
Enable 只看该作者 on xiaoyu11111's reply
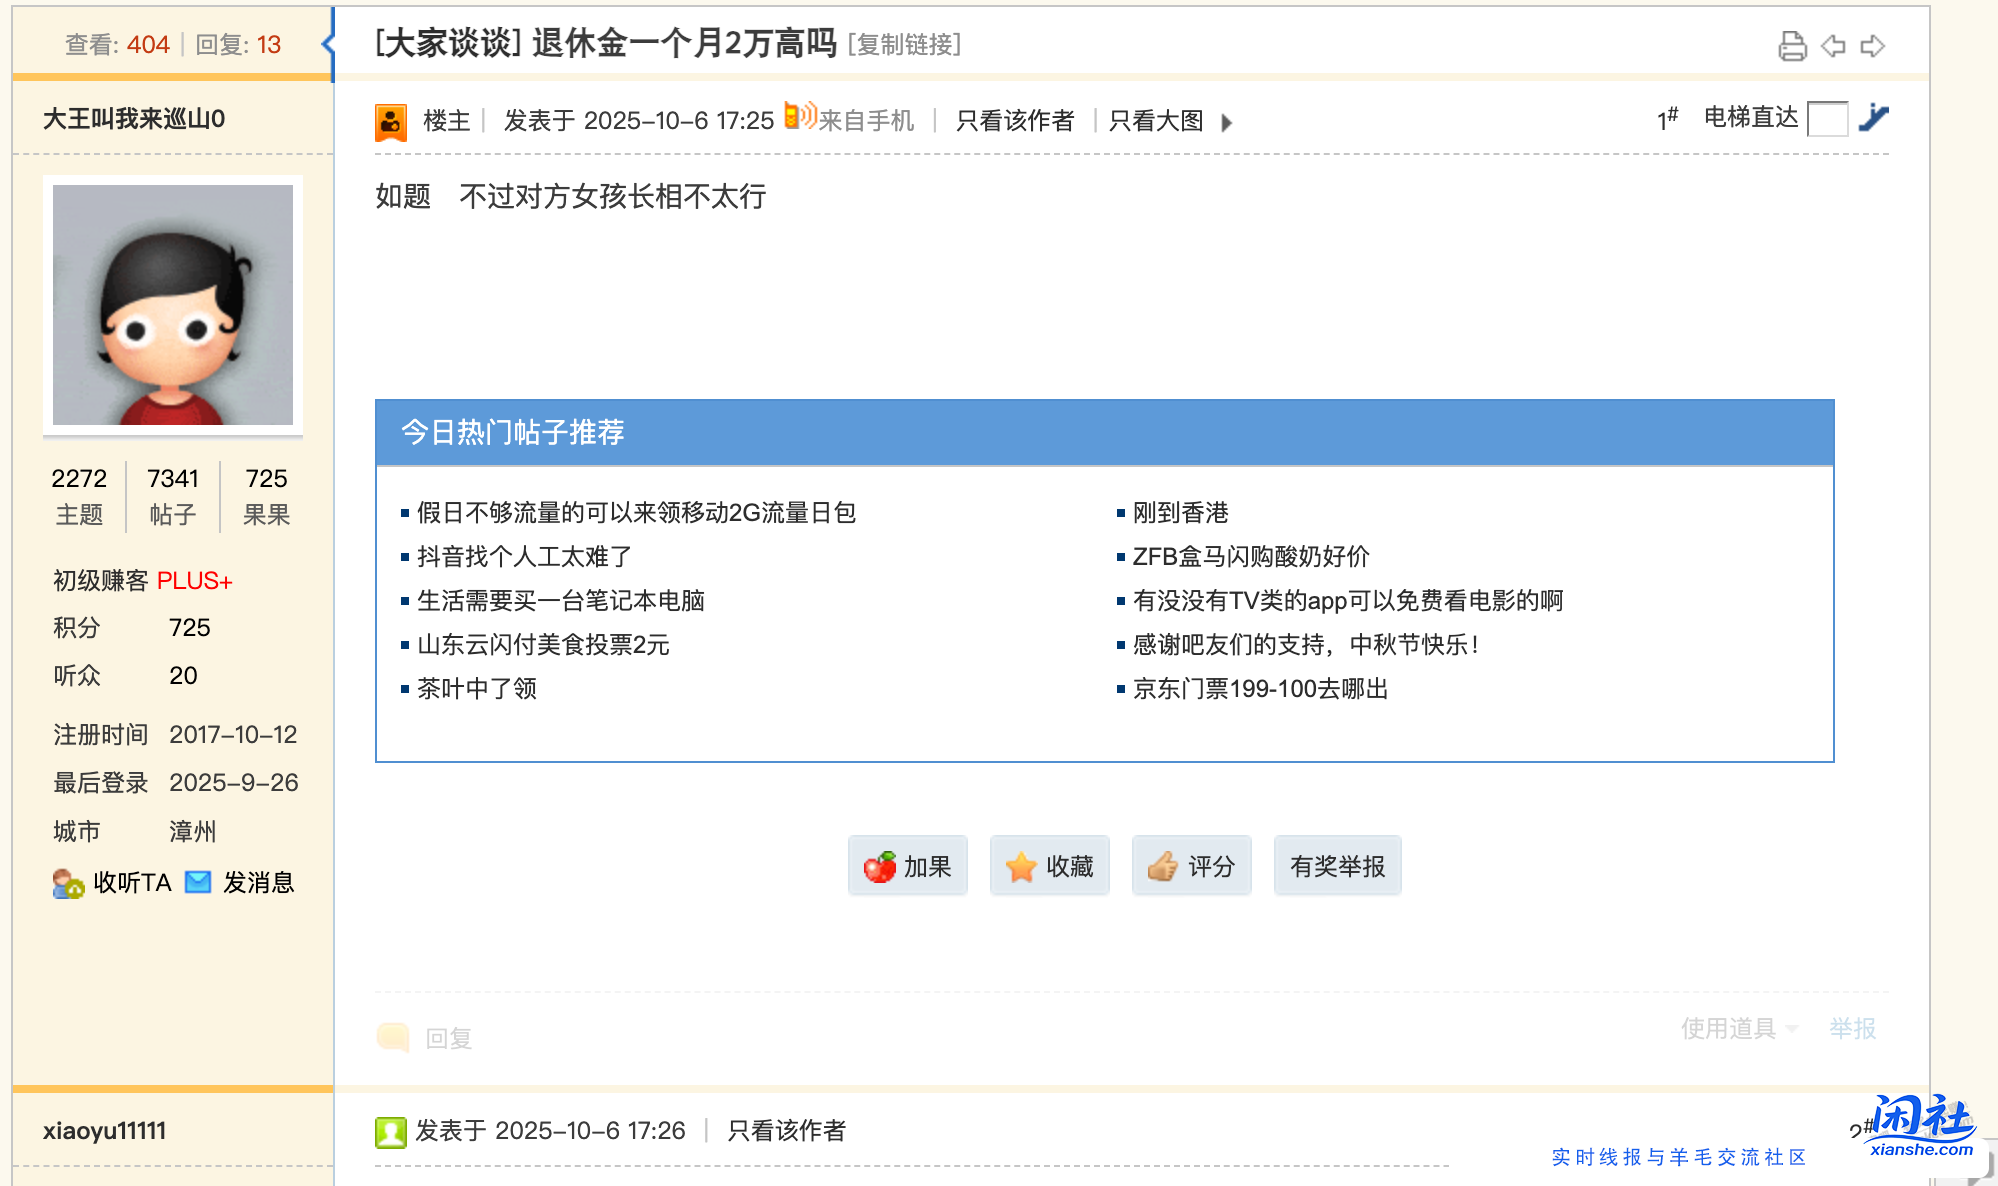click(788, 1131)
